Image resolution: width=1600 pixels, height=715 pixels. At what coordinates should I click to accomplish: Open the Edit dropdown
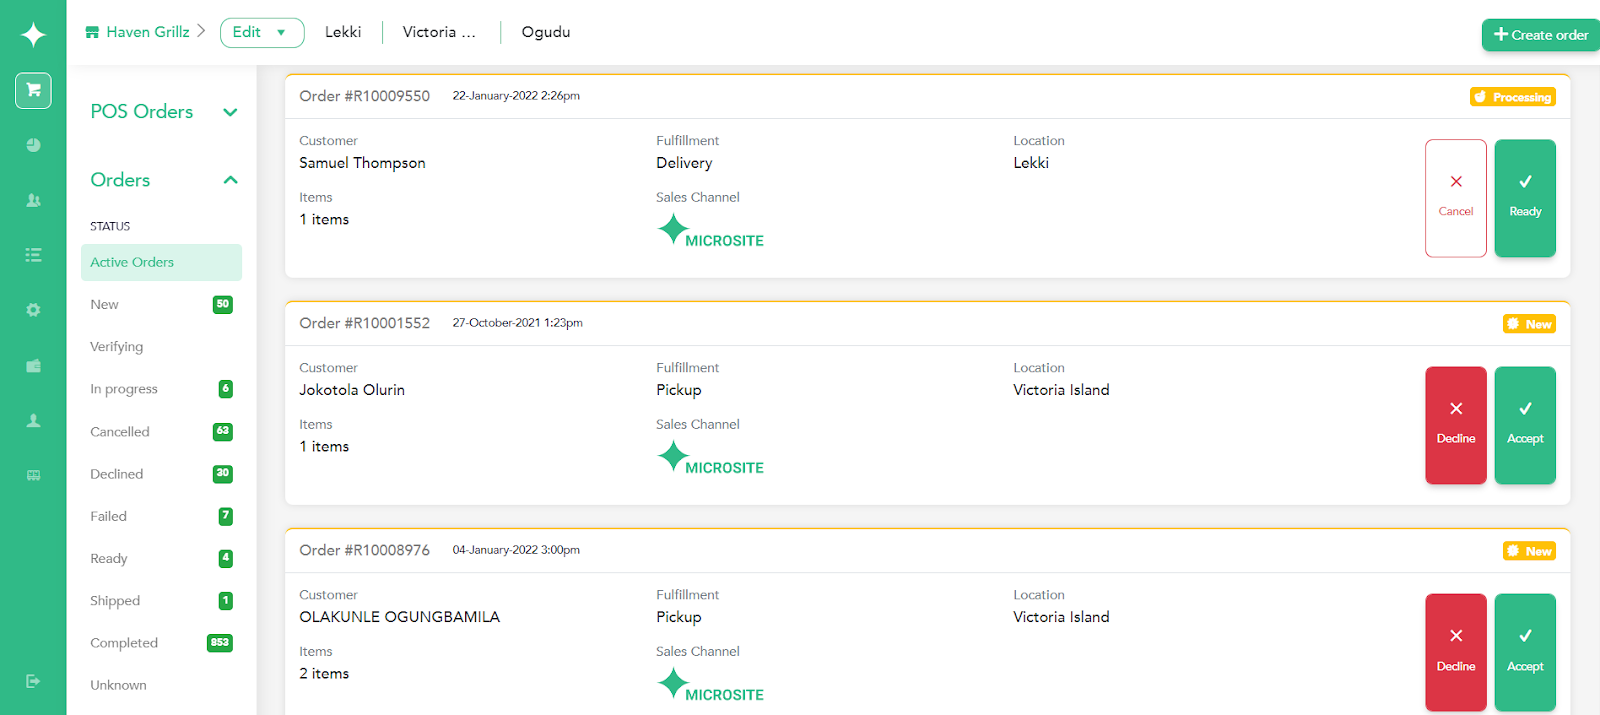tap(262, 32)
